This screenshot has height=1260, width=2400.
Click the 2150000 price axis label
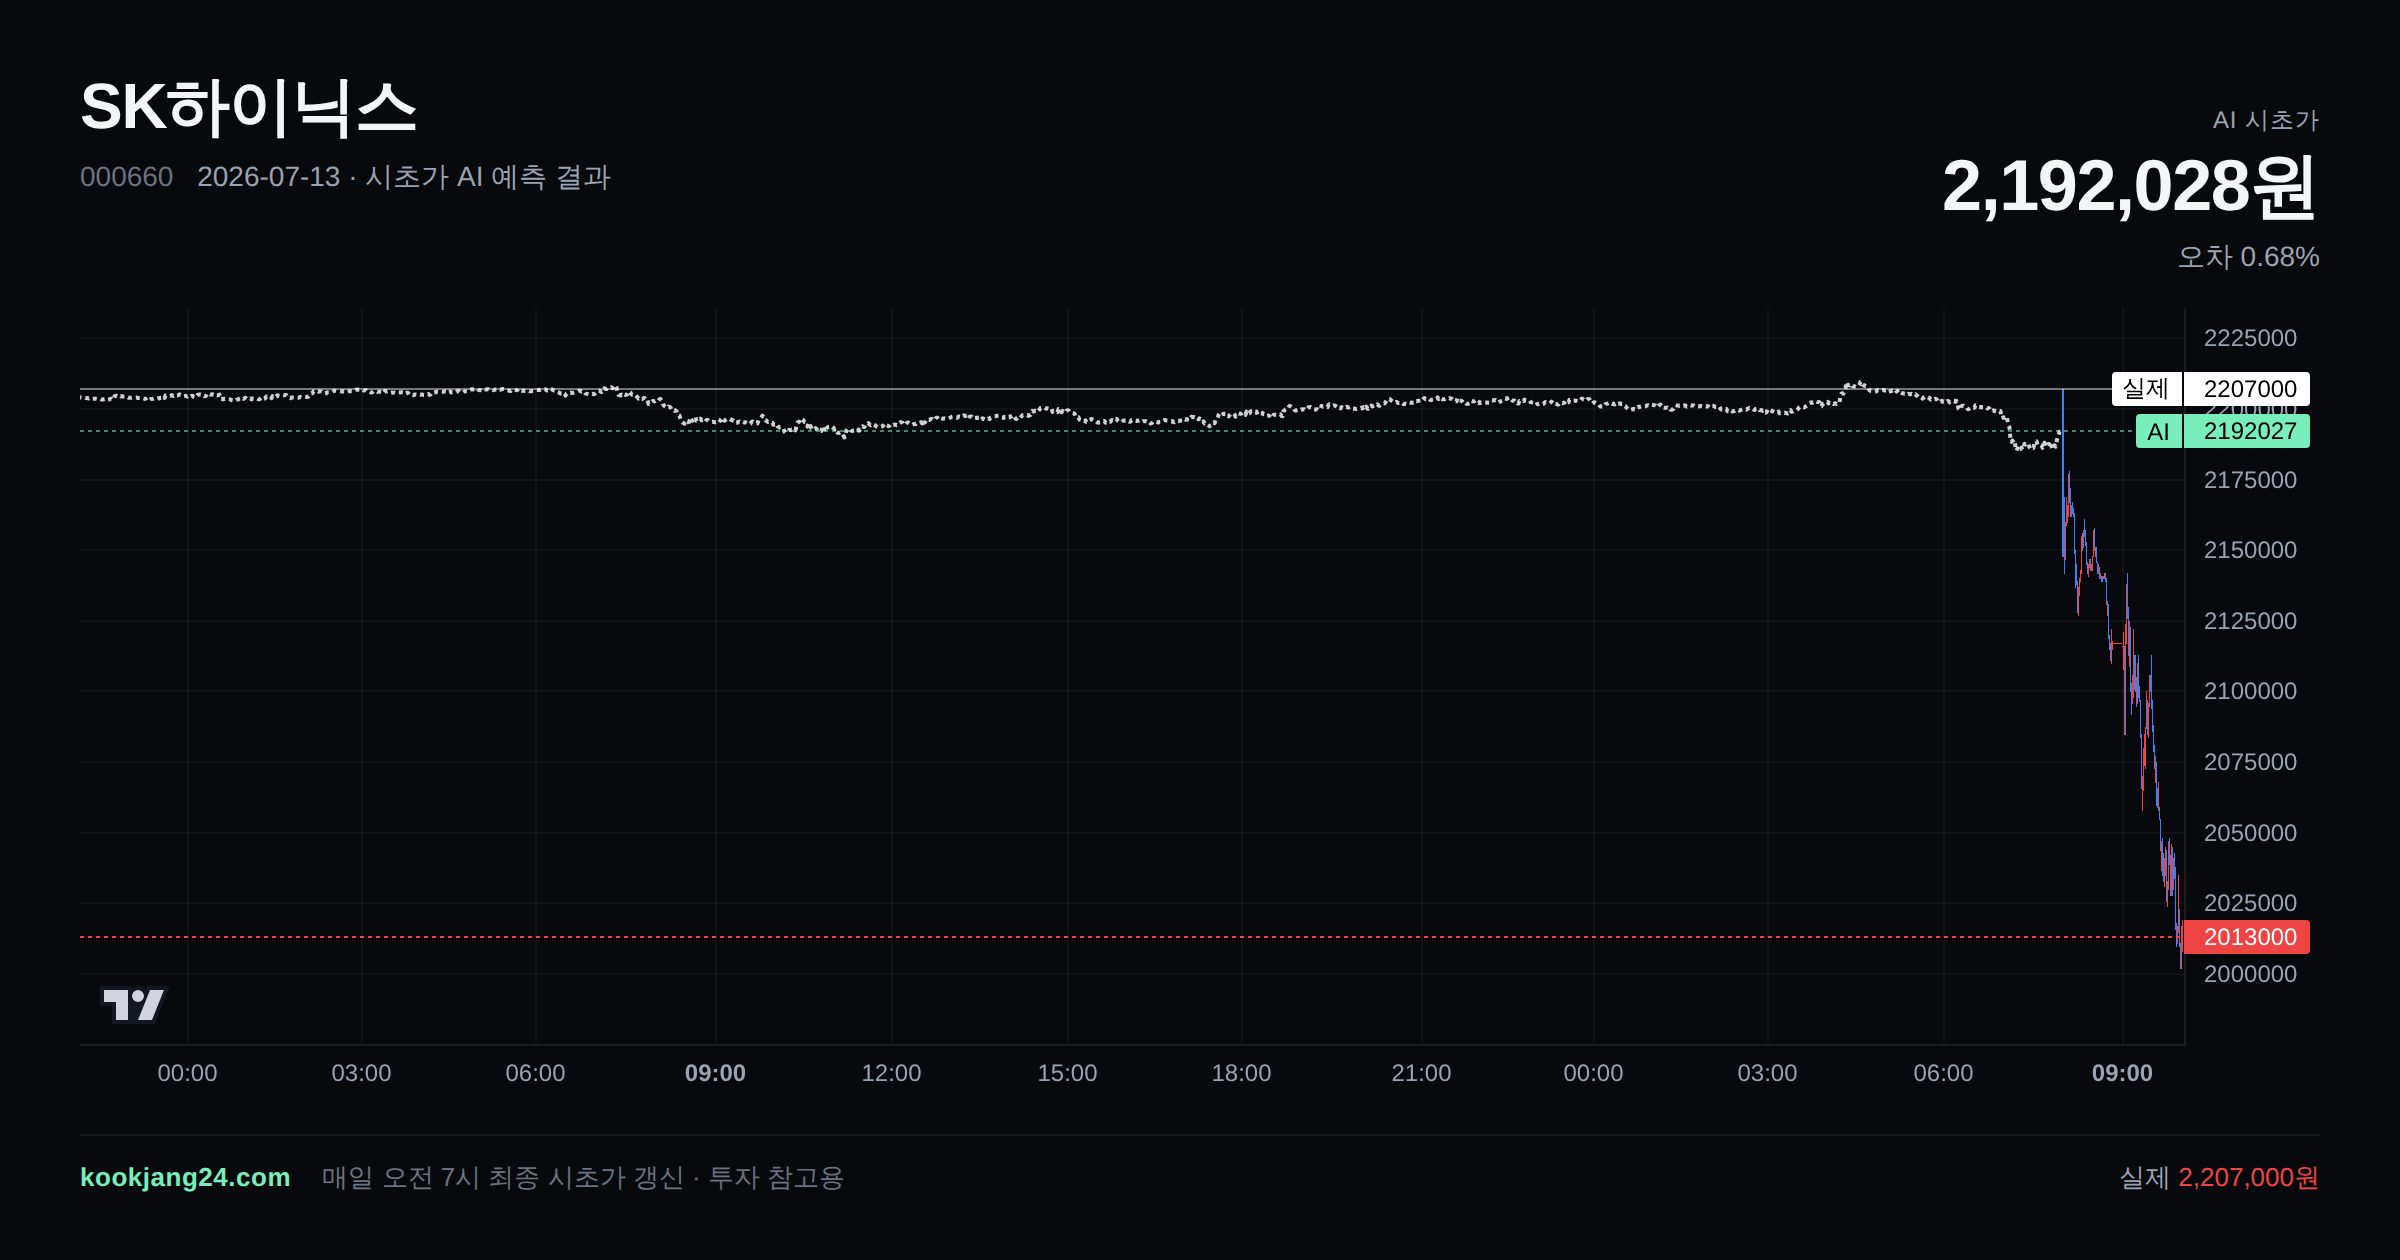tap(2250, 550)
